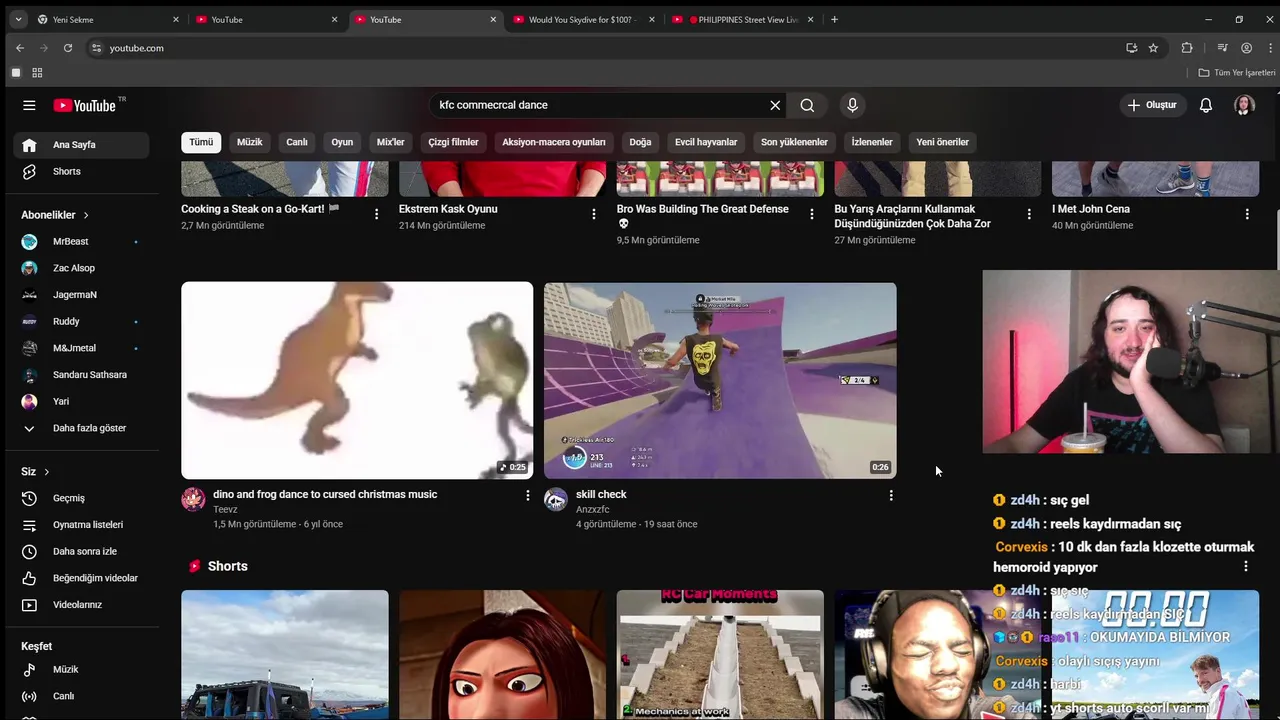Select Aksiyon-macera oyunları chip

(x=554, y=142)
